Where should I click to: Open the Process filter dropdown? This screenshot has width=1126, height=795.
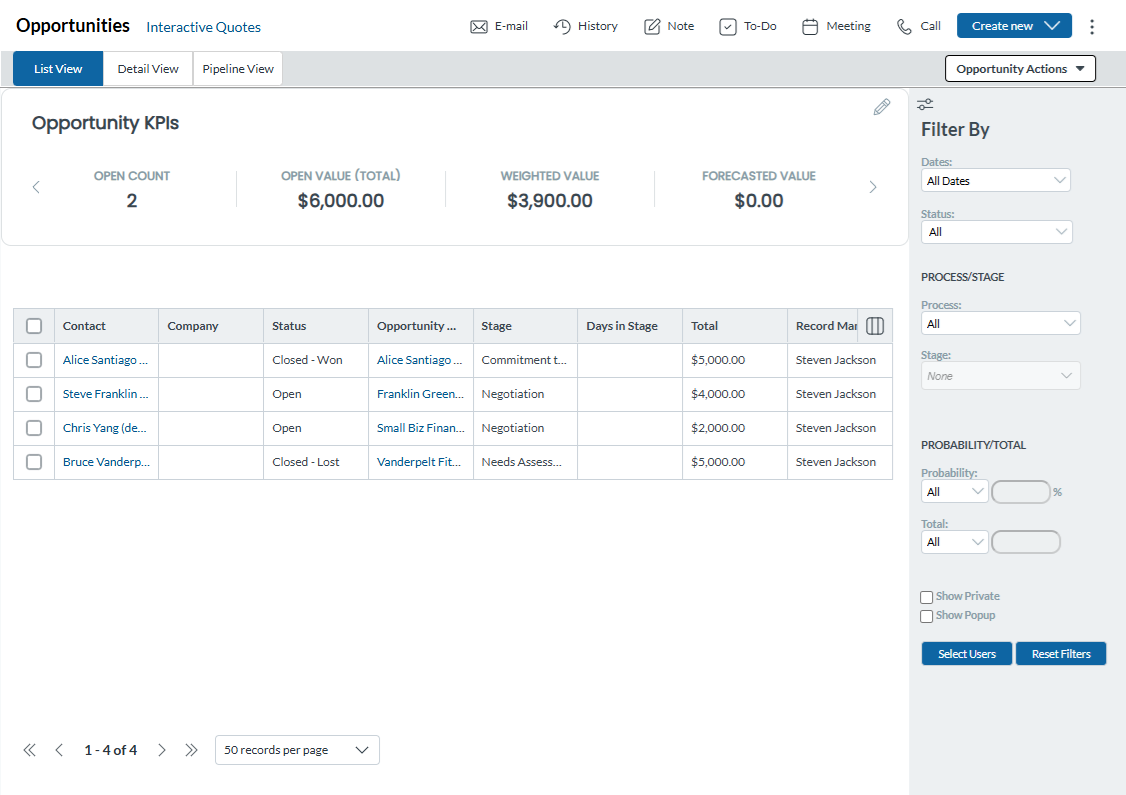point(1000,323)
